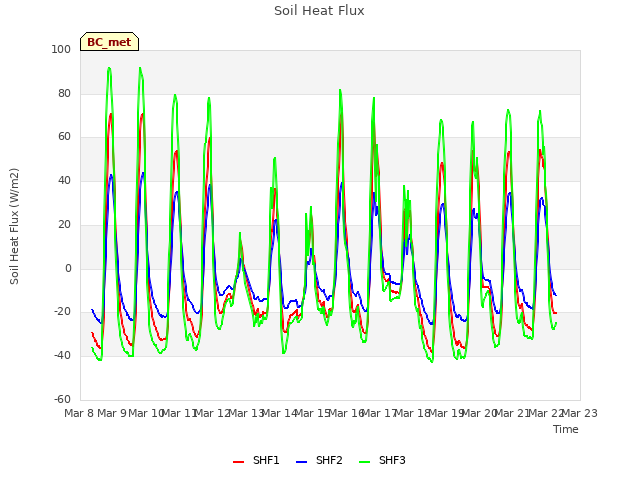Click the -20 y-axis tick label
This screenshot has width=640, height=480.
62,312
